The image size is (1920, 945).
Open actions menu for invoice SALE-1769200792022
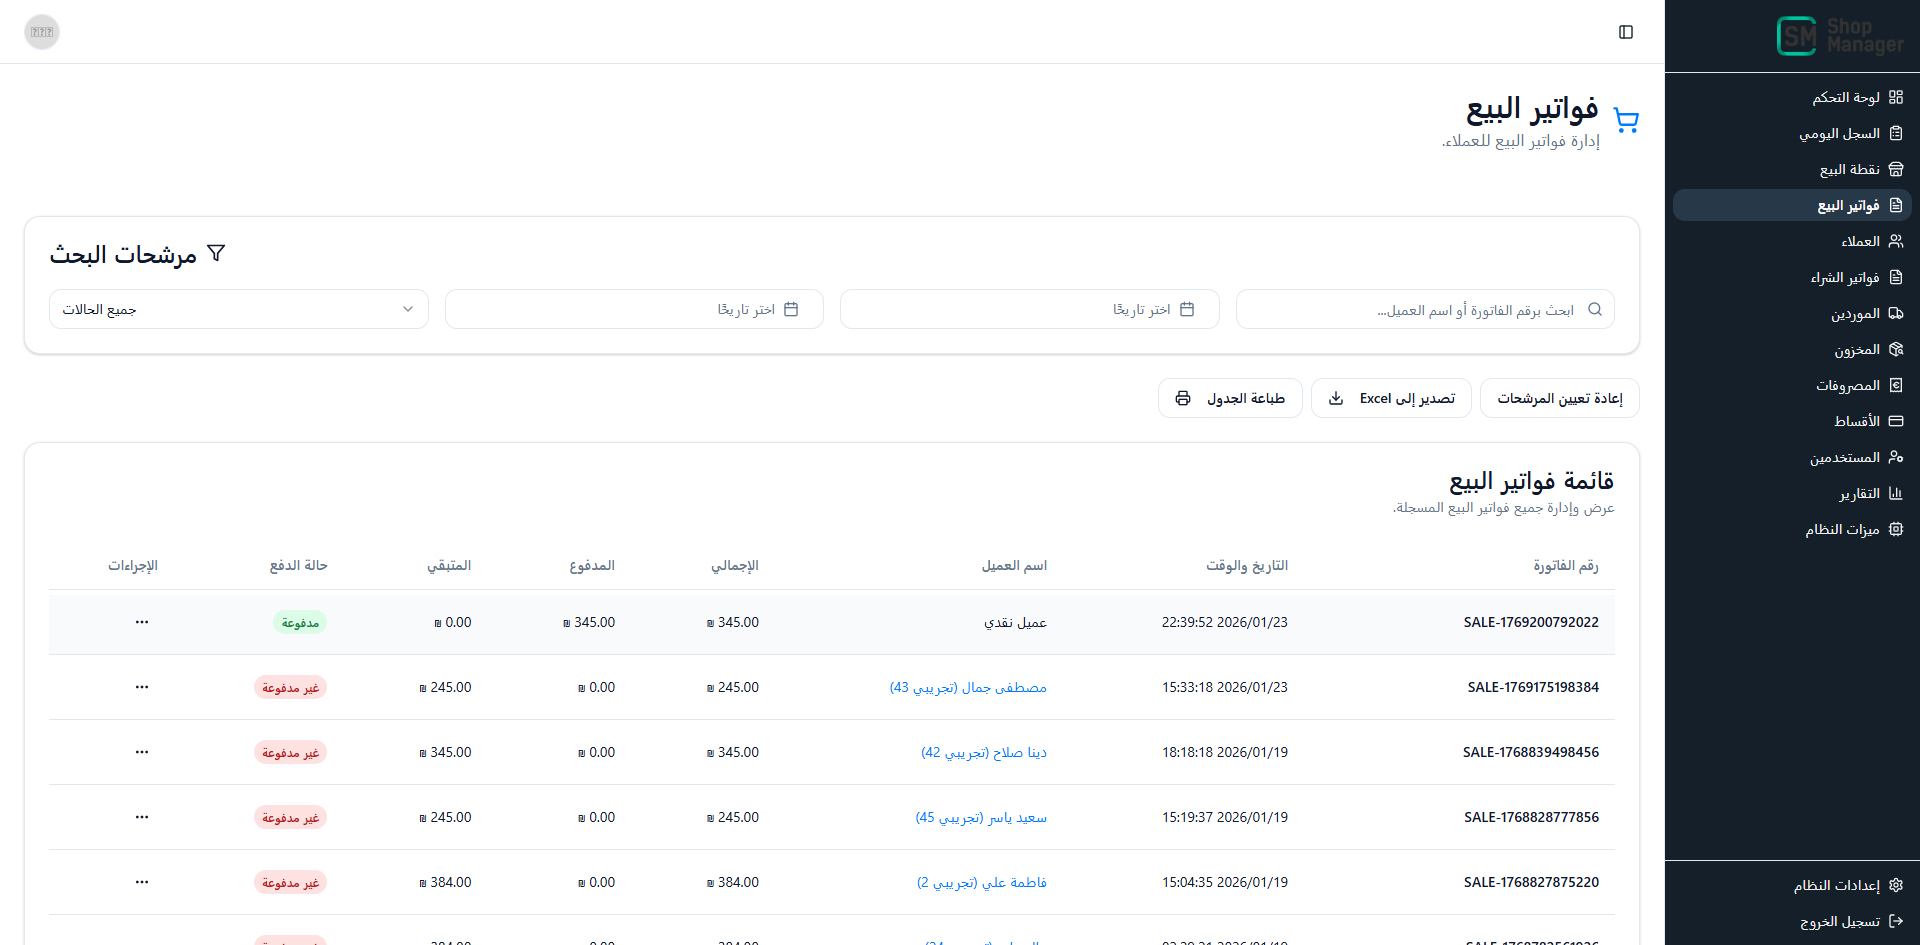(142, 622)
